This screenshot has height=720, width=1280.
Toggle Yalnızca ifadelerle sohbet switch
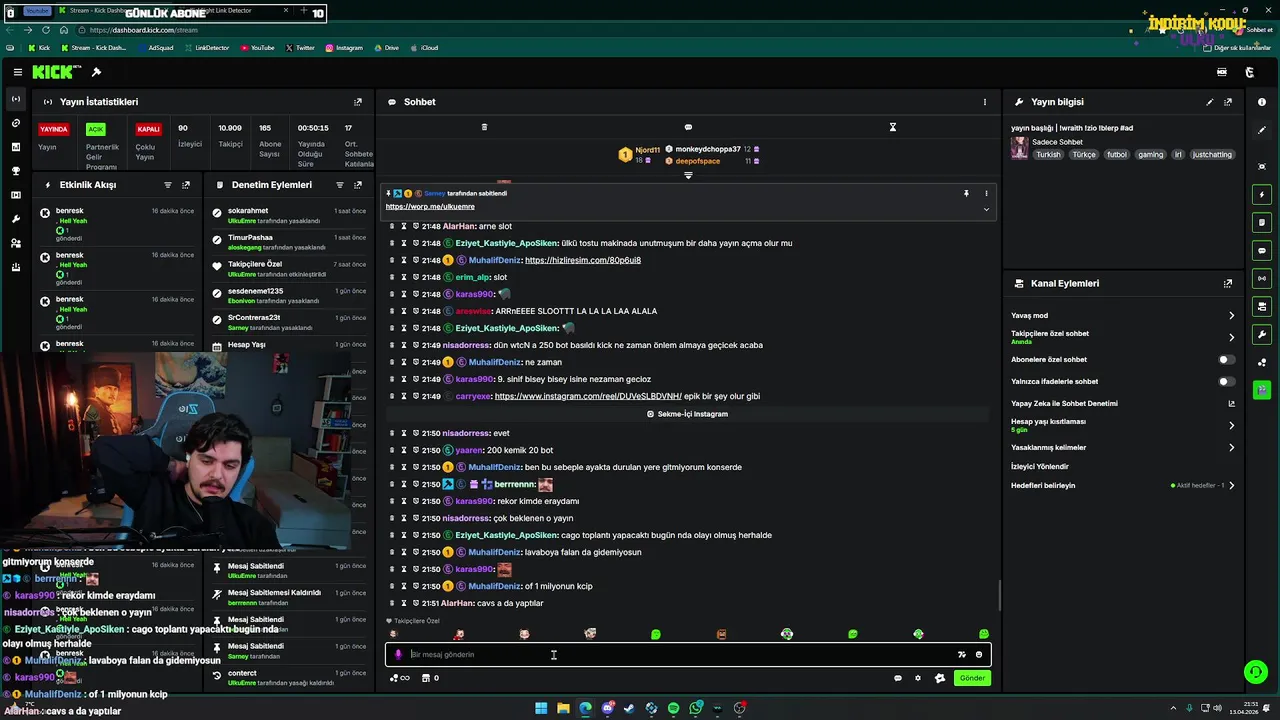coord(1226,381)
